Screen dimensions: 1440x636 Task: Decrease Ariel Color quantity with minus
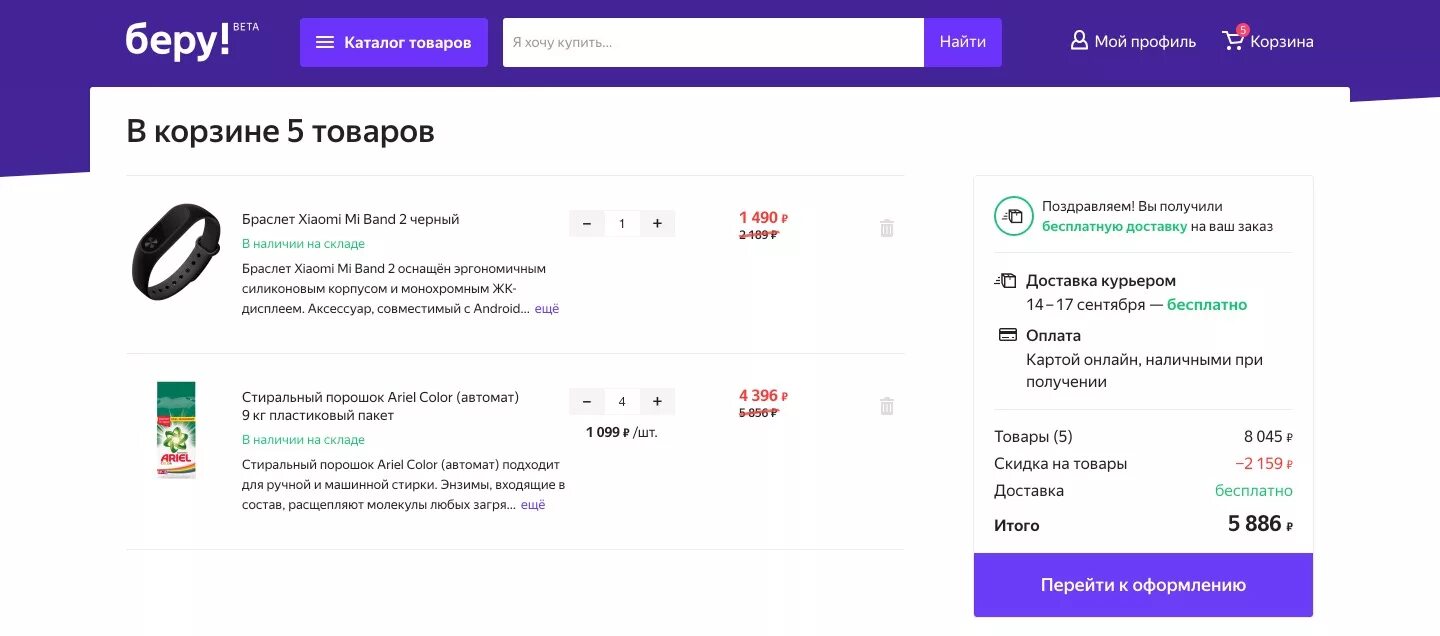tap(587, 402)
